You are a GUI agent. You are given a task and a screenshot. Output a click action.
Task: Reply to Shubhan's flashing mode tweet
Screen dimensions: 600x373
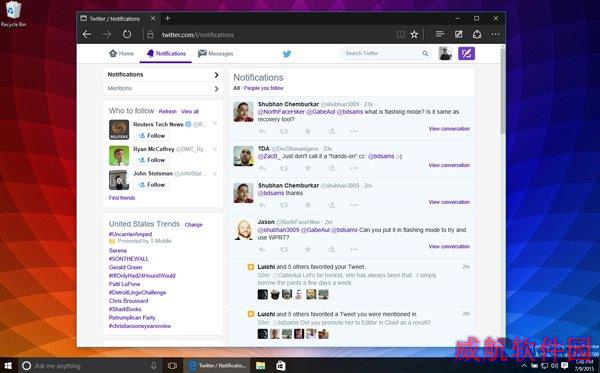[262, 131]
